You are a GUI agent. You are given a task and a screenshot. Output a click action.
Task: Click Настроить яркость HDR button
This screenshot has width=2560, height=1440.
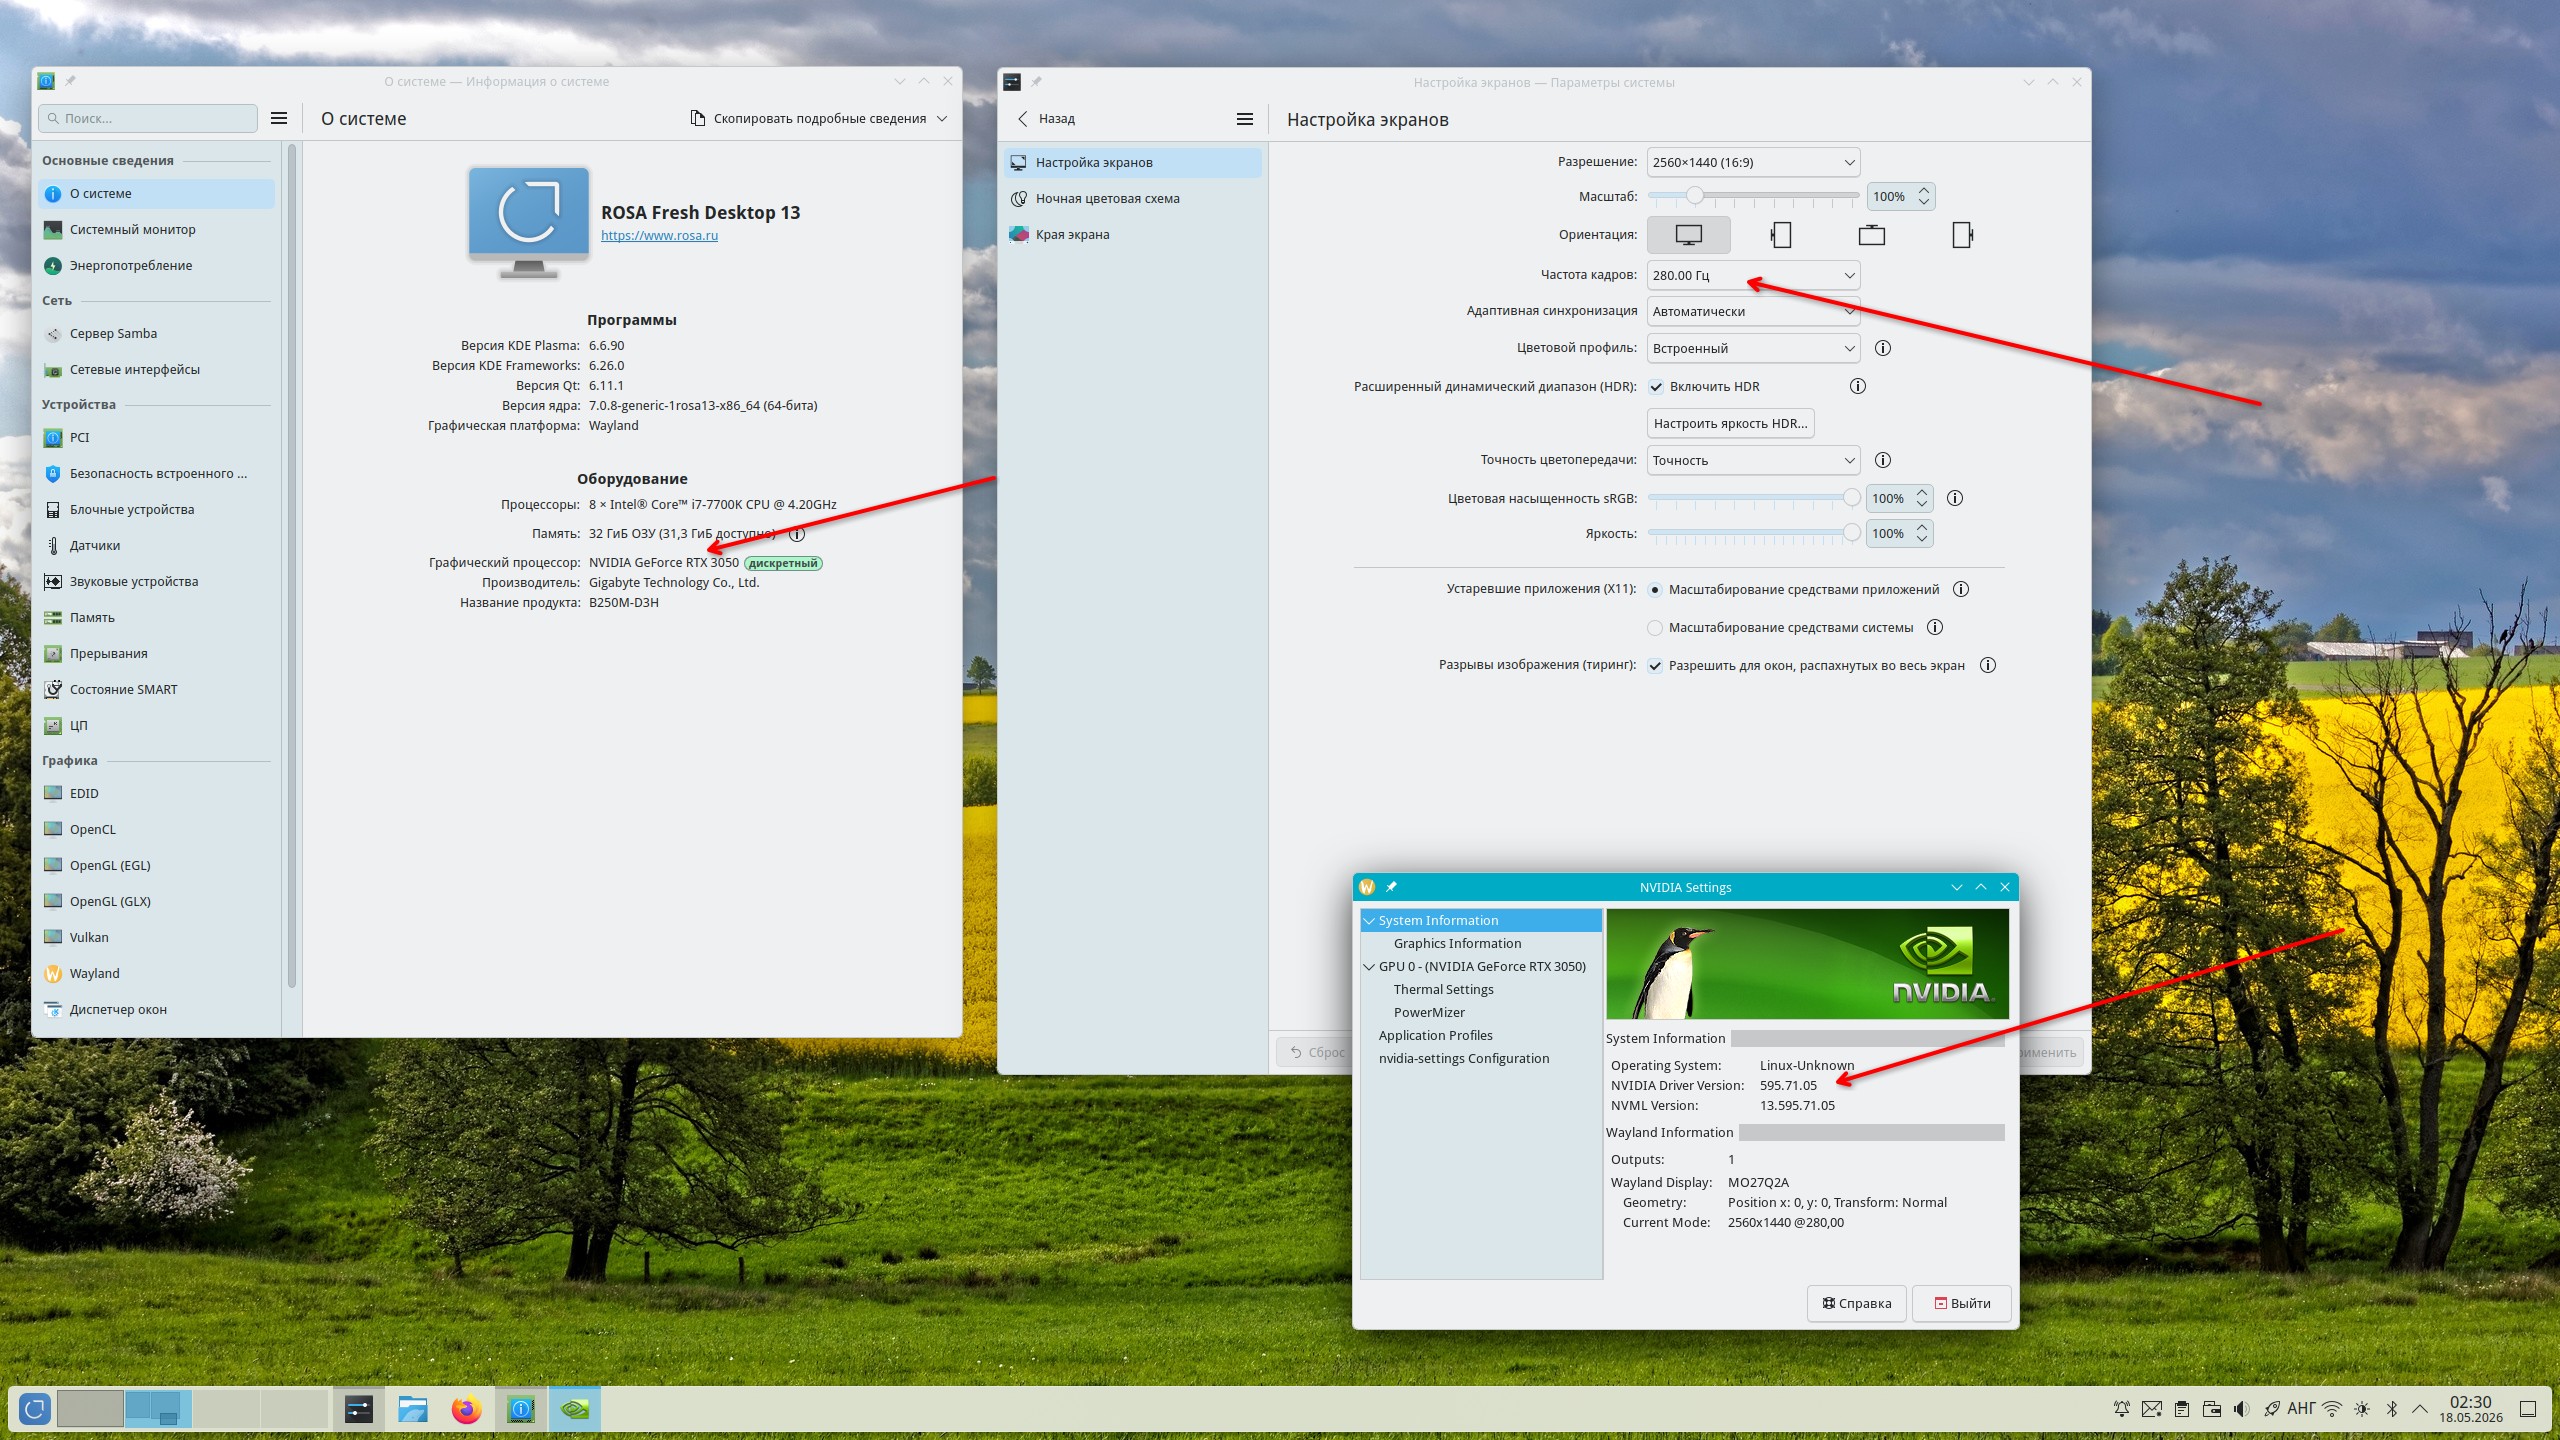[1730, 424]
